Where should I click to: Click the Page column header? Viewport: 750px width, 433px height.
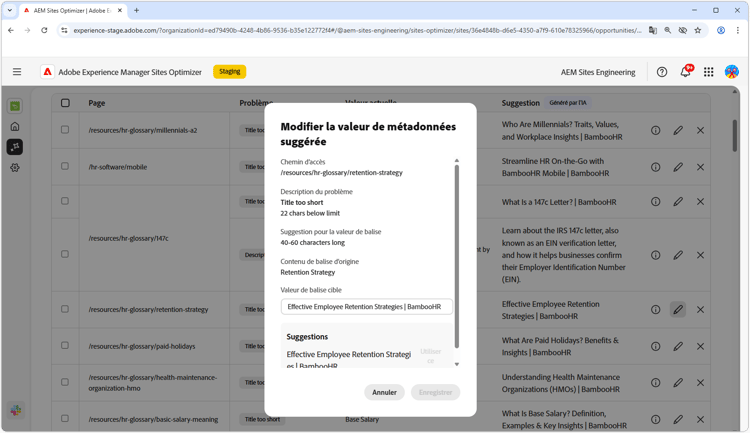pyautogui.click(x=97, y=103)
